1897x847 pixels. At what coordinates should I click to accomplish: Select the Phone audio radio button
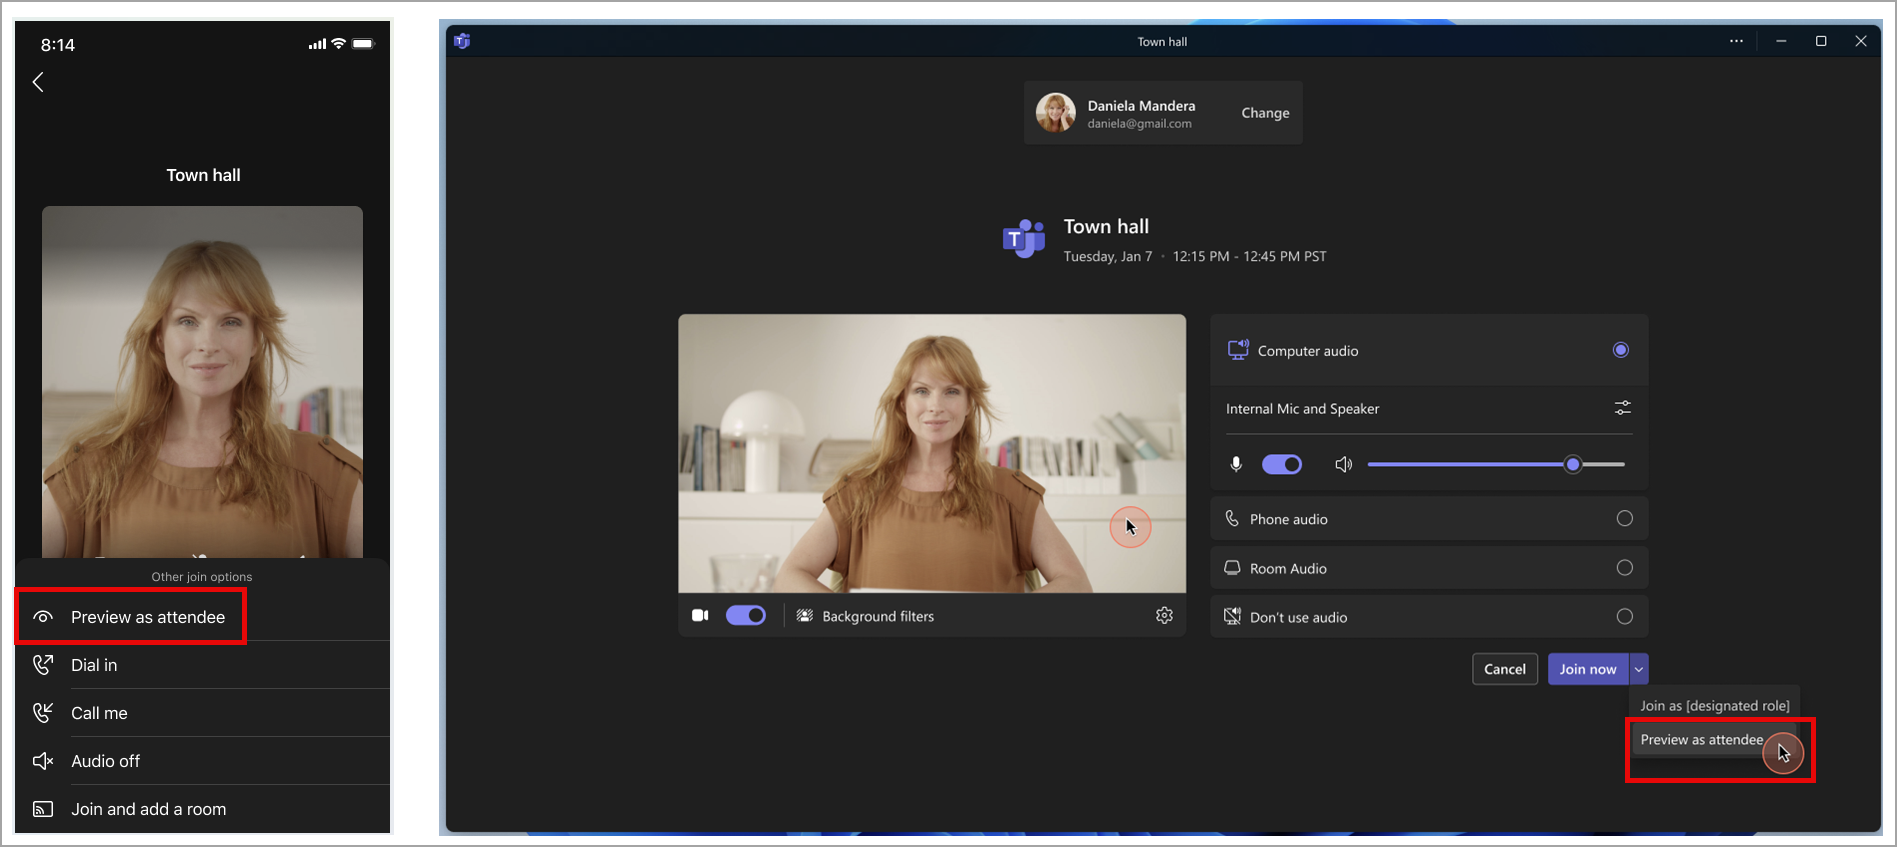pyautogui.click(x=1624, y=518)
